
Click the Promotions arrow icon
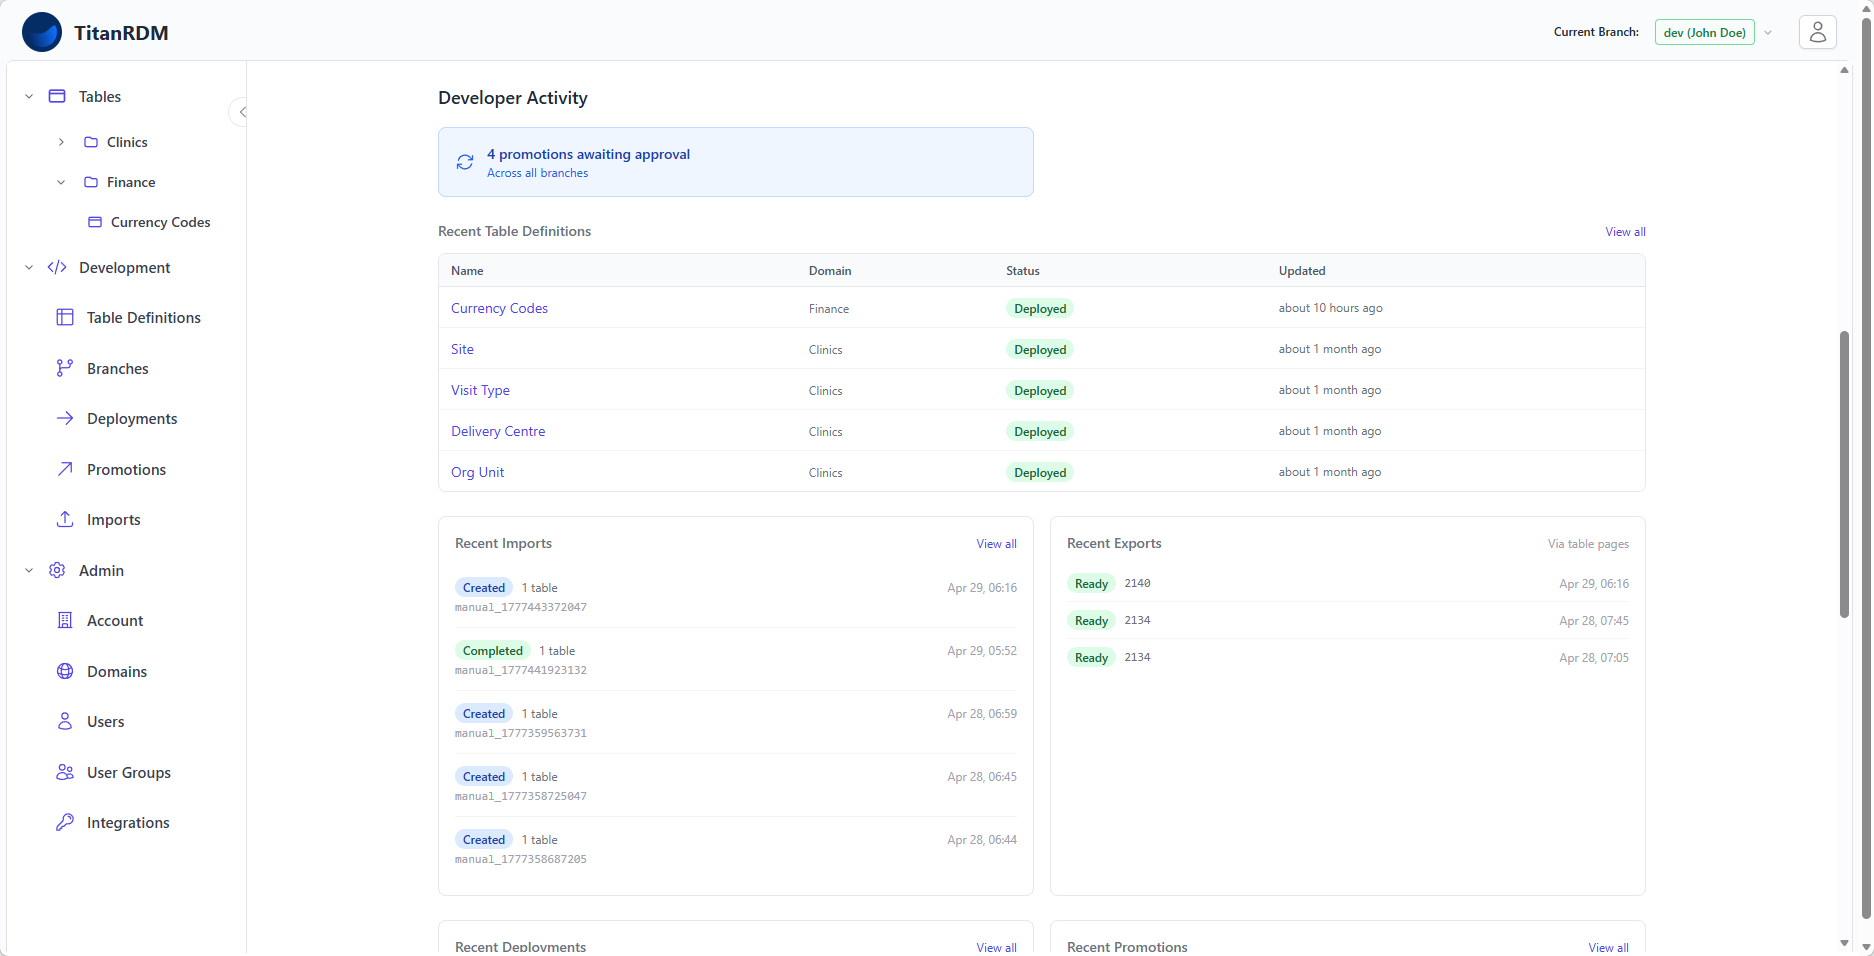(x=65, y=469)
